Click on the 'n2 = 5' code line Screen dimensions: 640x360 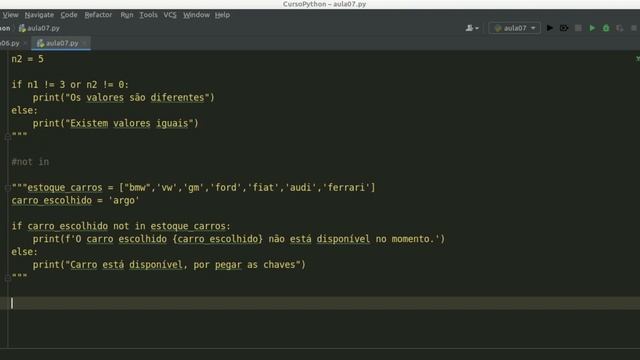(27, 59)
